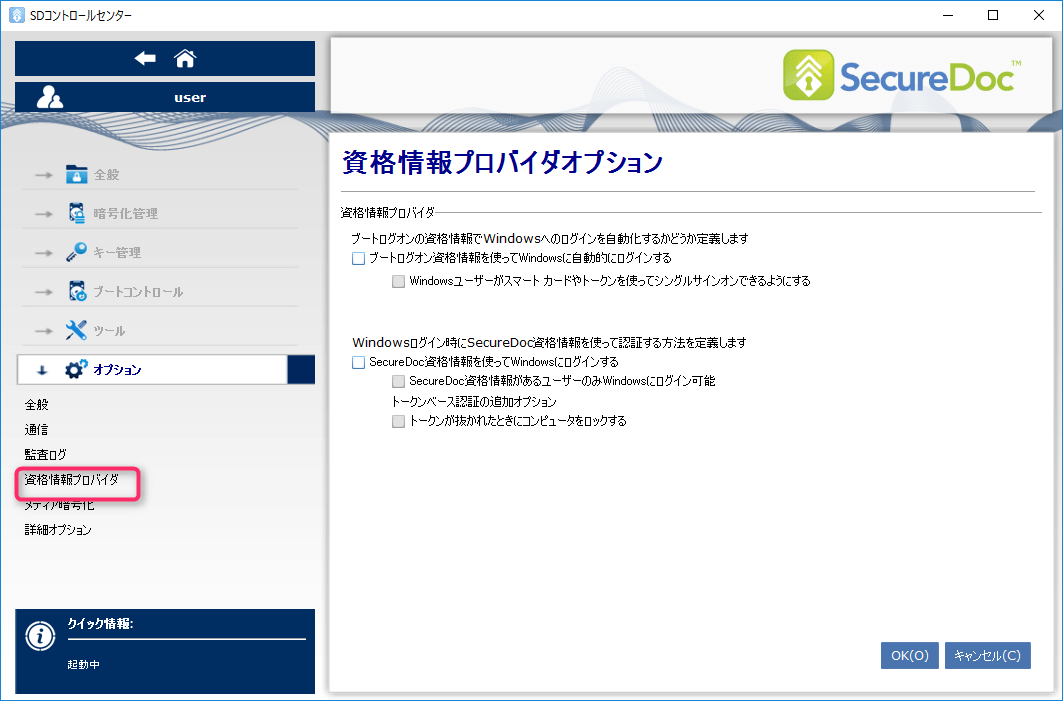Click the user profile icon
The width and height of the screenshot is (1063, 701).
click(50, 97)
